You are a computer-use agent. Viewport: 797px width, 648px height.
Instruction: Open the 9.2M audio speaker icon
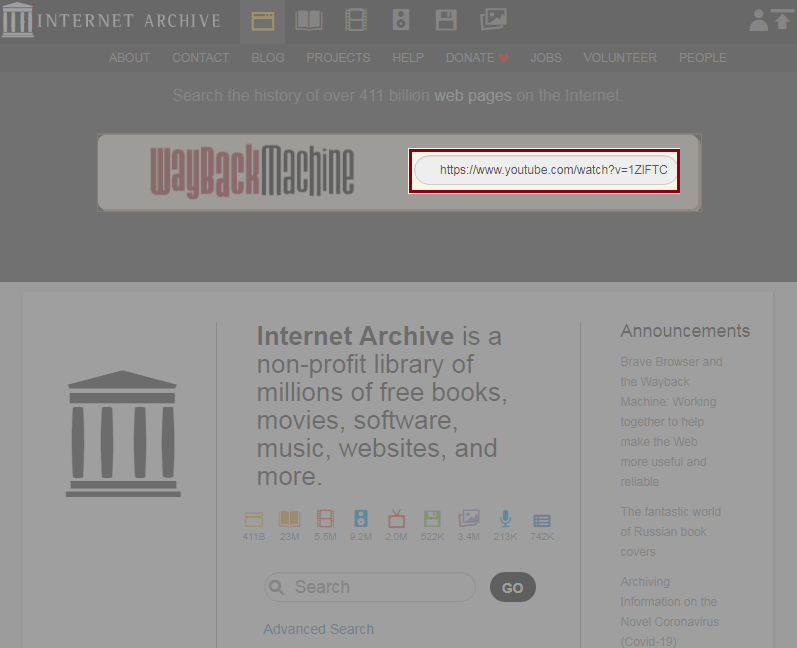(x=361, y=519)
